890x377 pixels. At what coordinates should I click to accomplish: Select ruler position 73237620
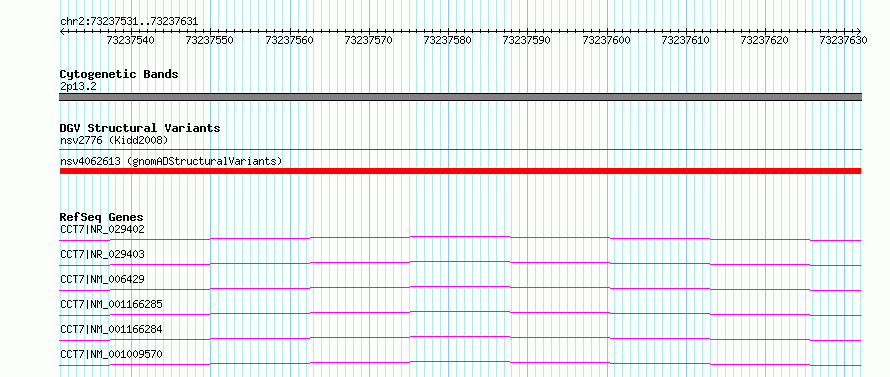tap(765, 41)
